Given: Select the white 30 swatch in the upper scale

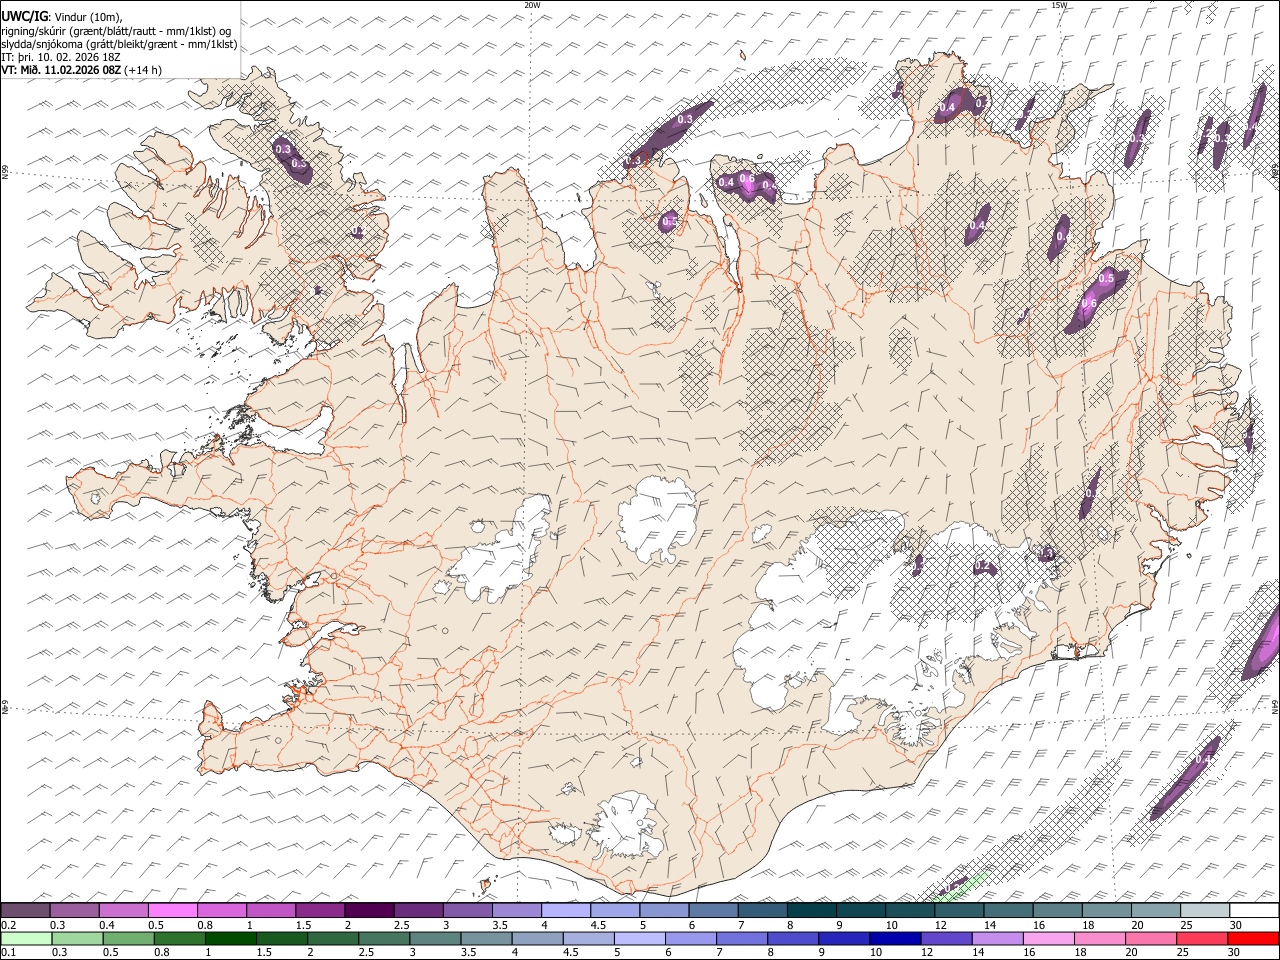Looking at the screenshot, I should click(1254, 911).
